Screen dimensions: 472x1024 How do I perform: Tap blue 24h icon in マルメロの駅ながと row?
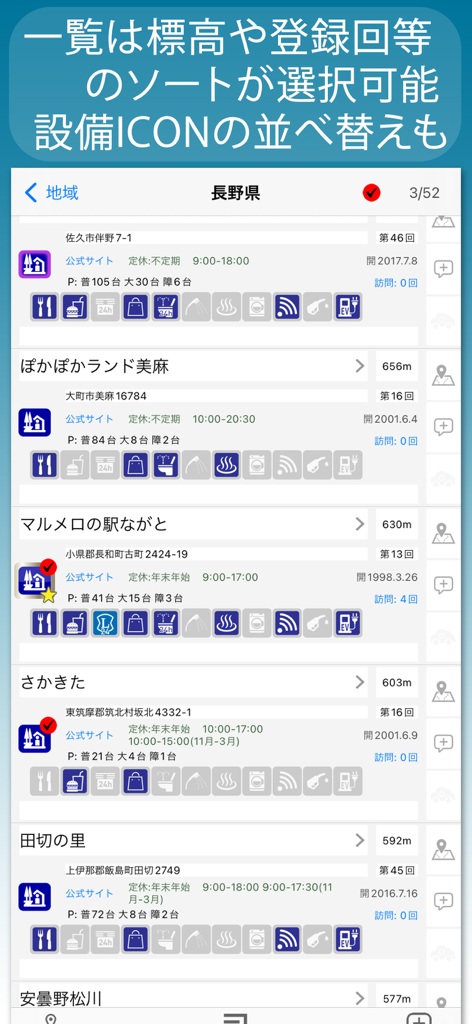tap(105, 623)
